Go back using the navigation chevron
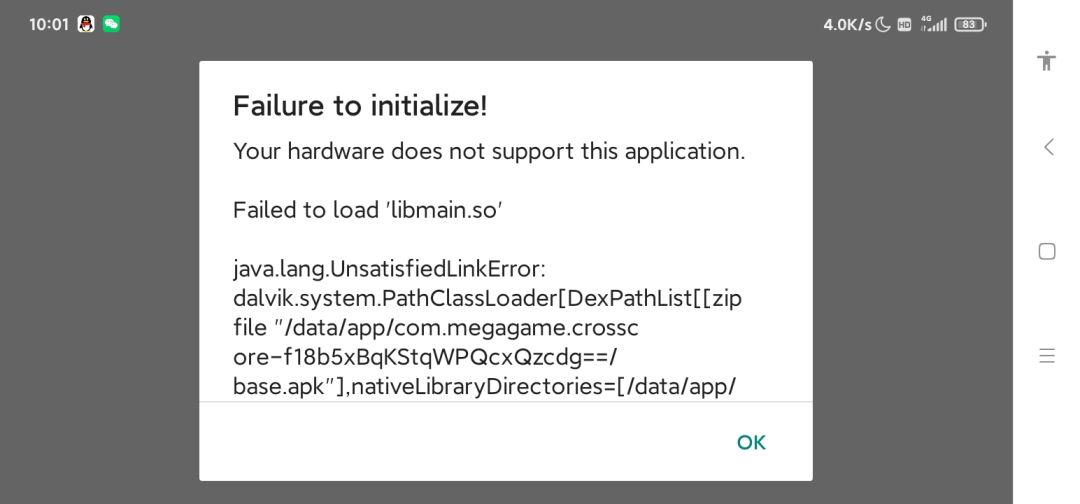This screenshot has height=504, width=1080. pyautogui.click(x=1048, y=147)
